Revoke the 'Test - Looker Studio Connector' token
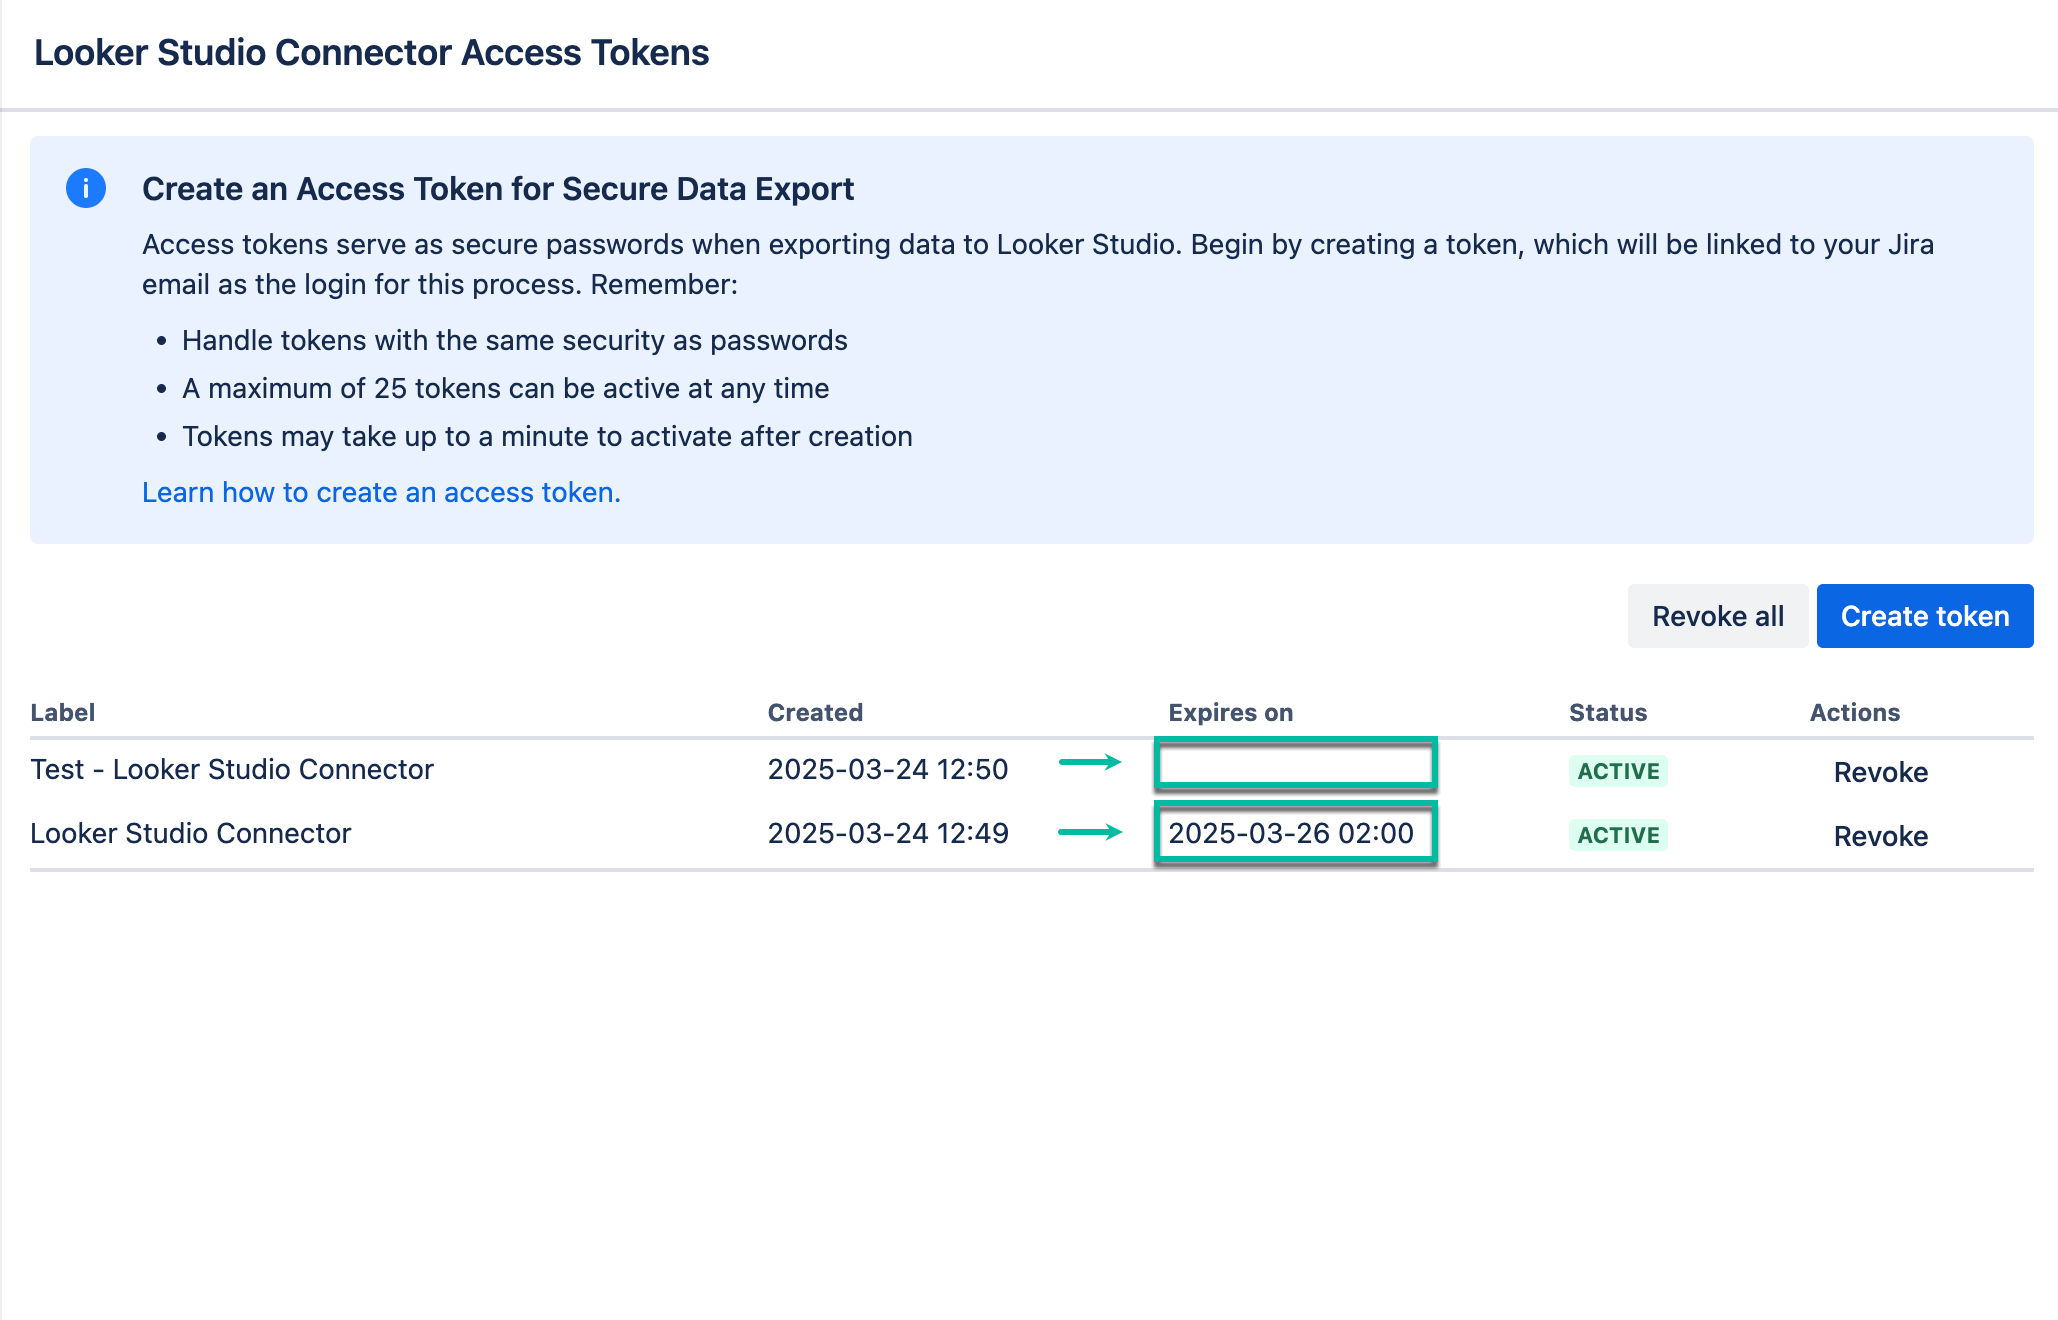The height and width of the screenshot is (1320, 2058). click(x=1880, y=771)
